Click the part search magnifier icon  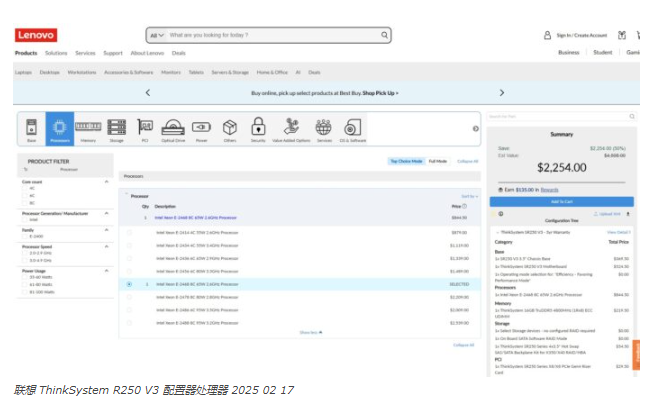pos(632,116)
